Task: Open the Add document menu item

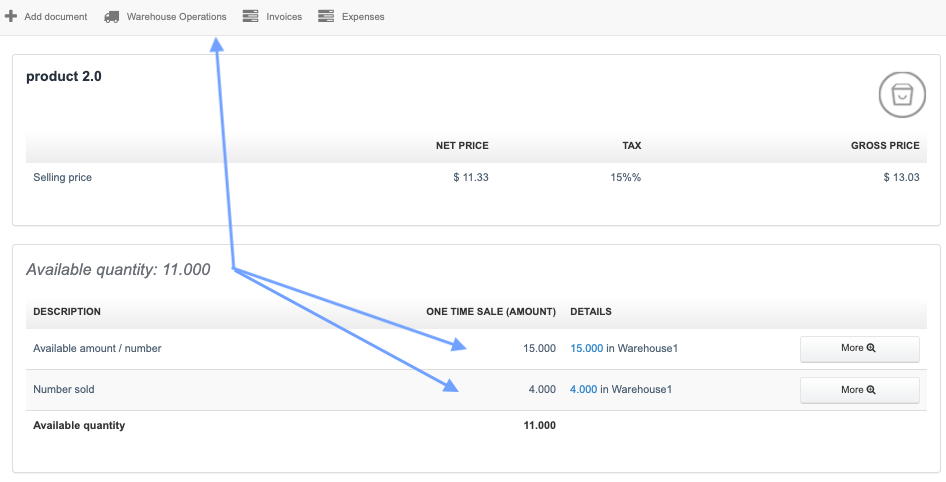Action: point(55,17)
